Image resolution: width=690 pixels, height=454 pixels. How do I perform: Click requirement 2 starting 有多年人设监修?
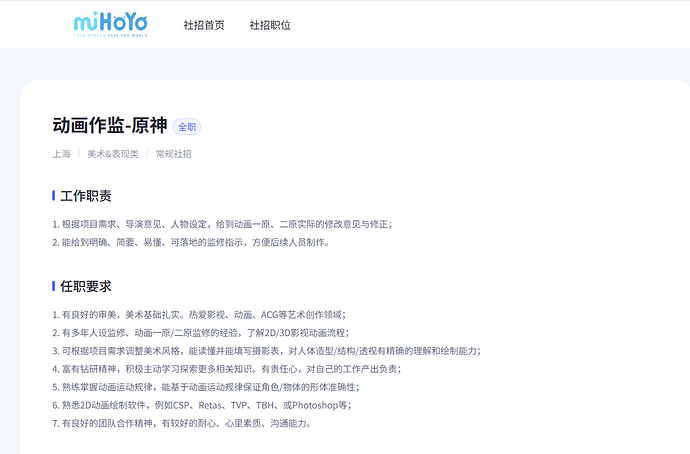(201, 333)
